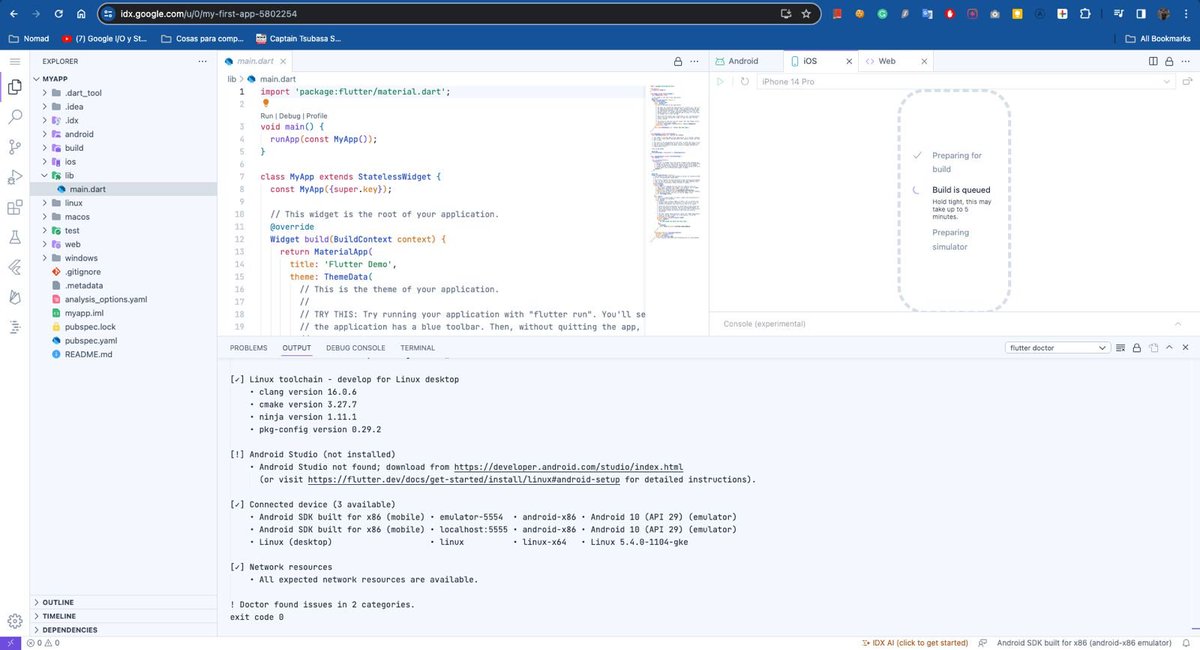Click the Run code lens above main()

[267, 116]
